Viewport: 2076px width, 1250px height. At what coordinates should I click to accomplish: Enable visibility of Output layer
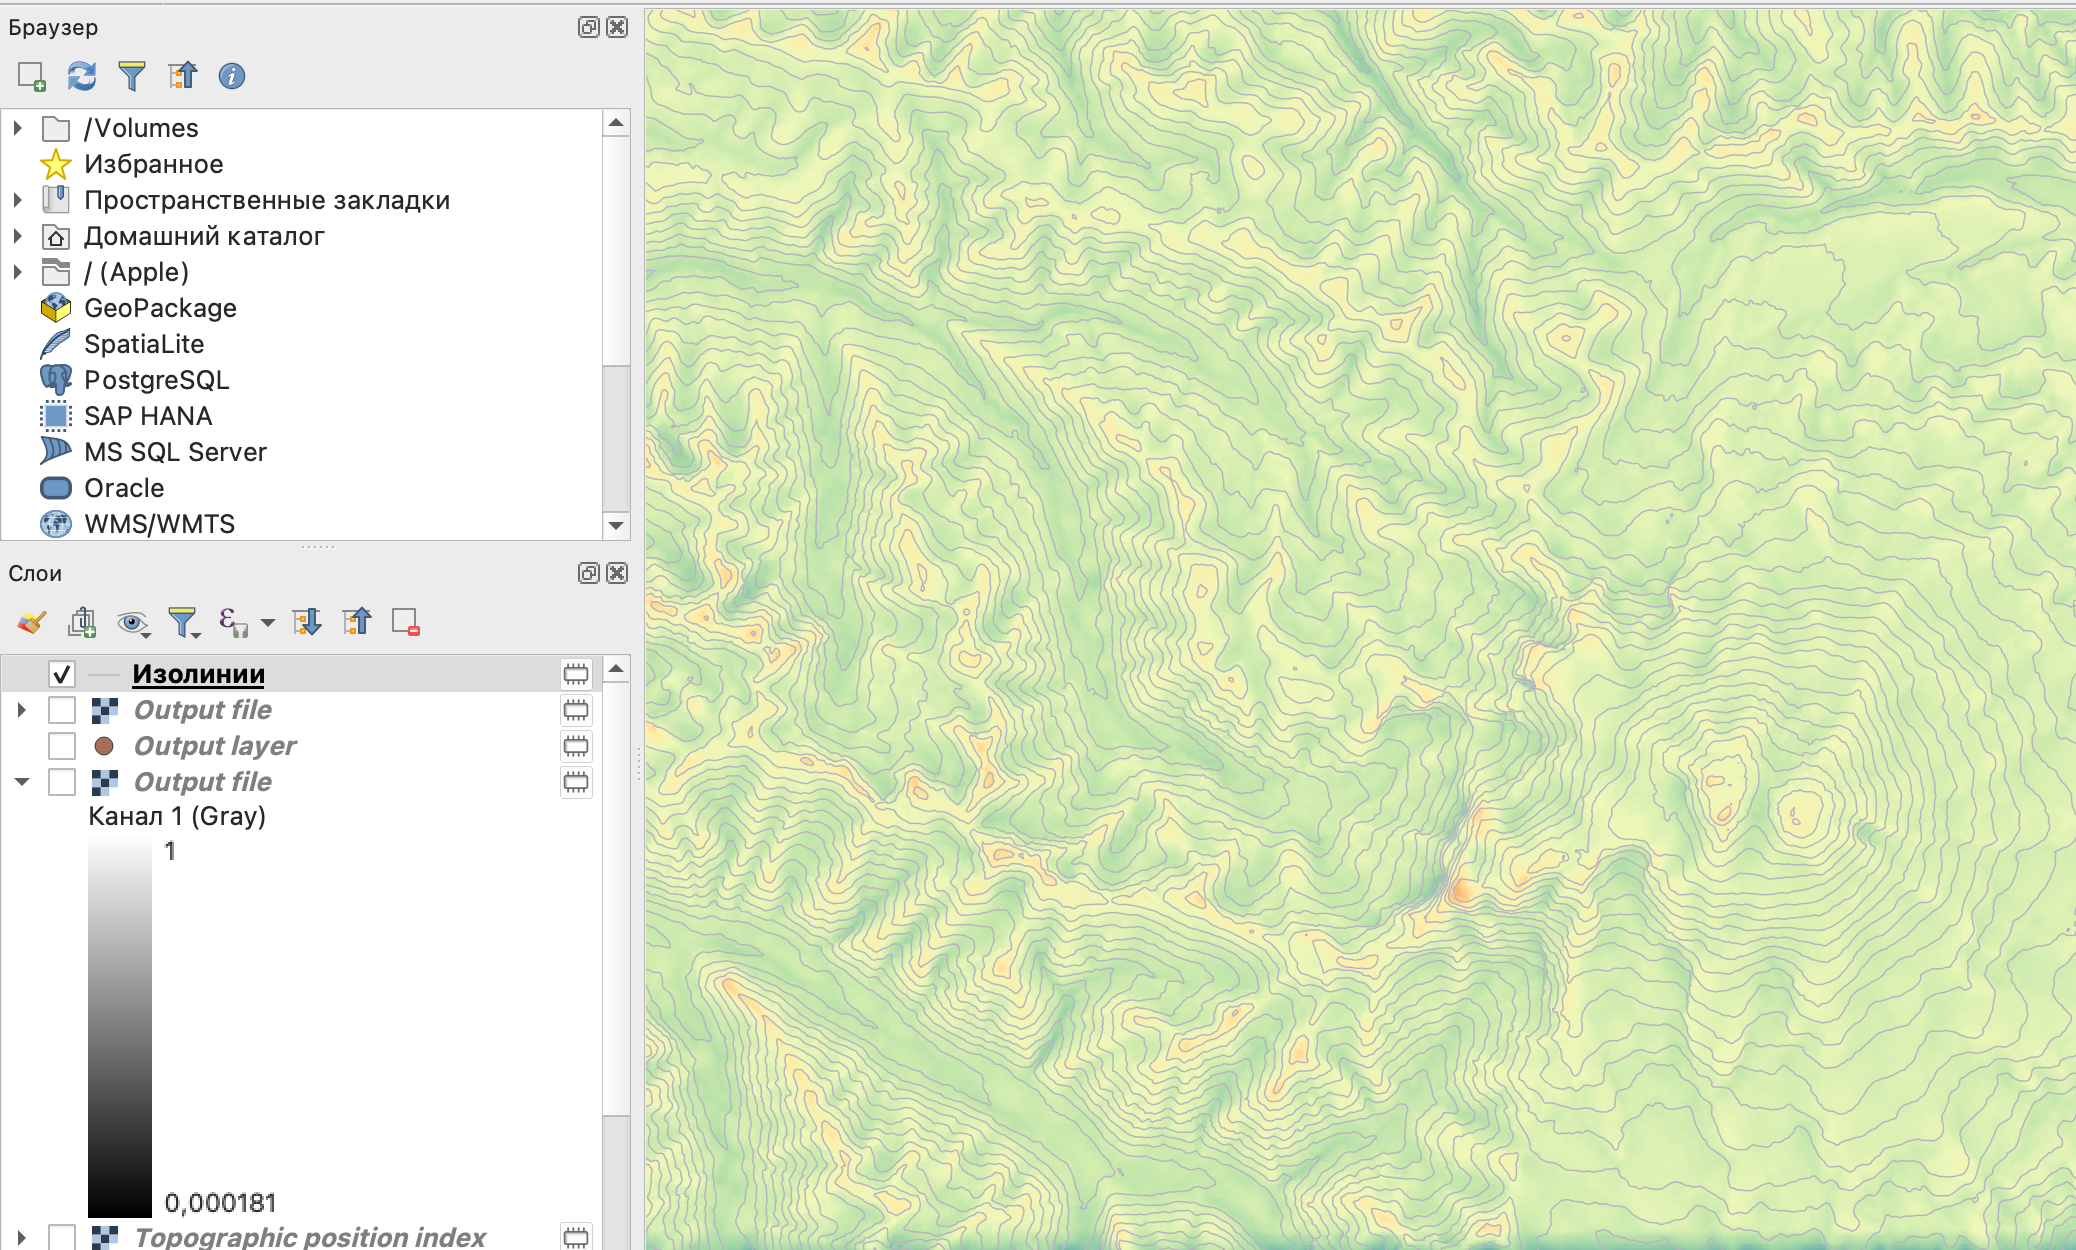(x=62, y=746)
